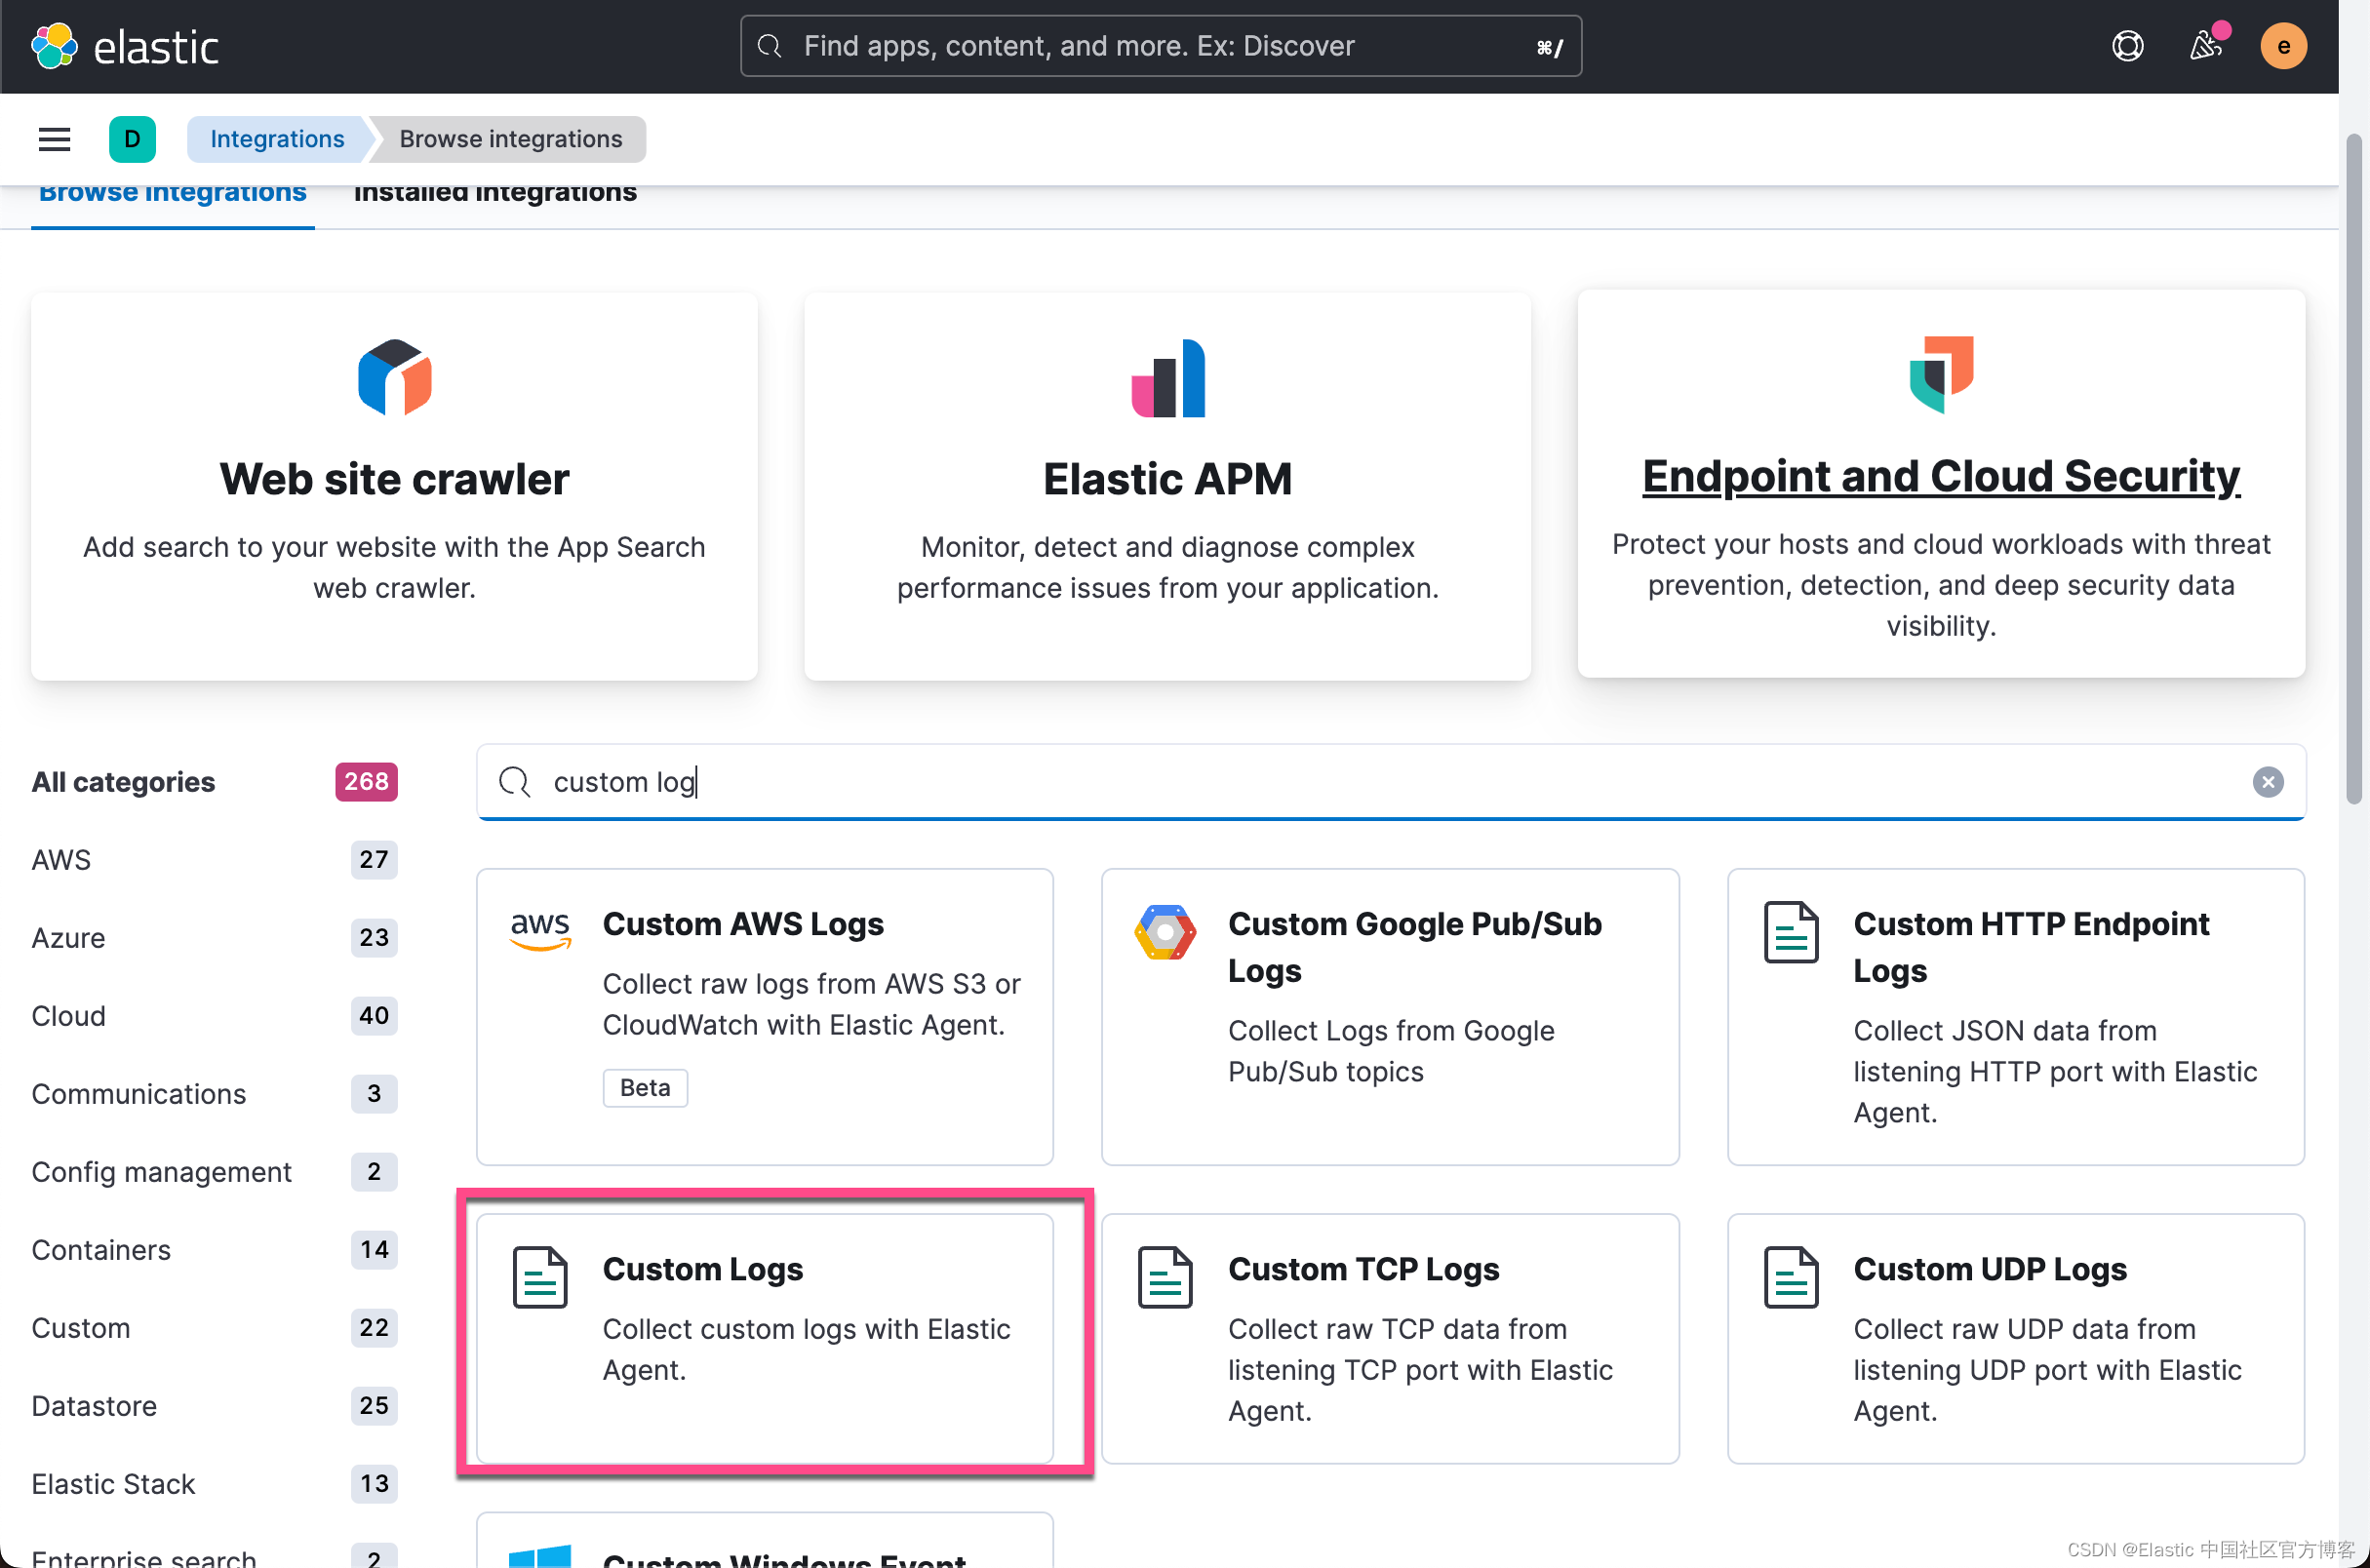Open the hamburger navigation menu
The image size is (2370, 1568).
54,139
